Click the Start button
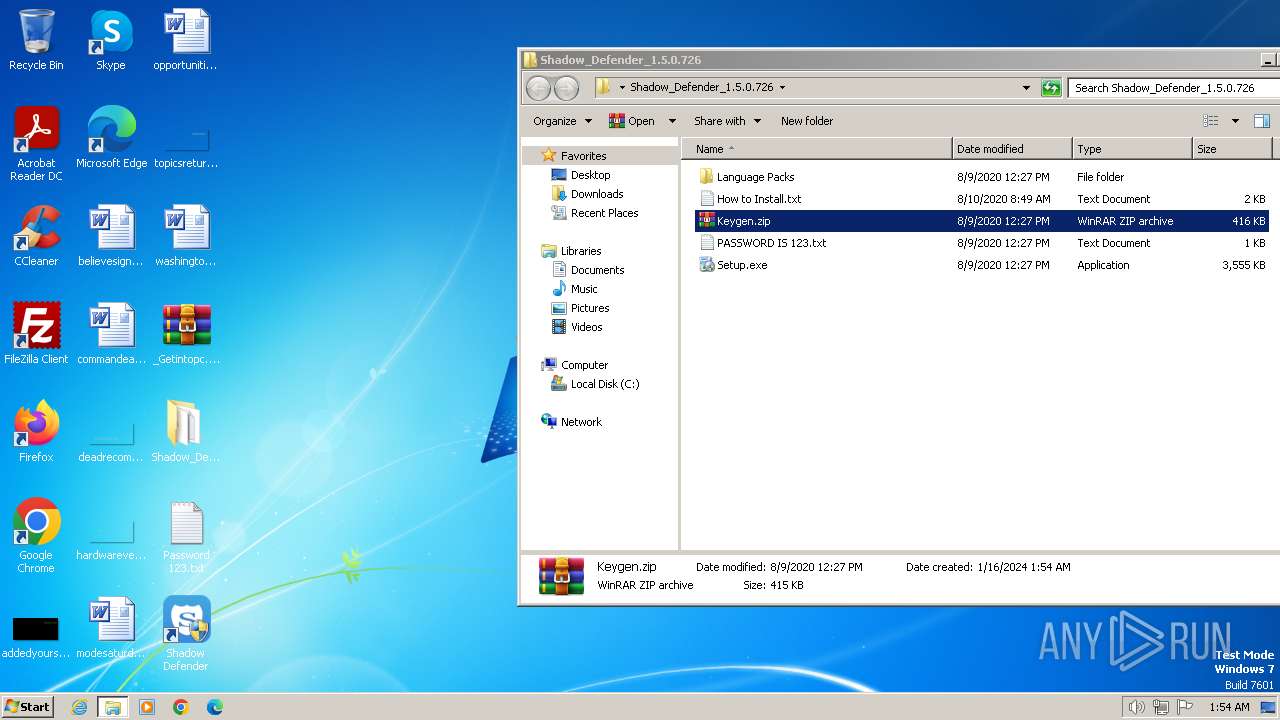The height and width of the screenshot is (720, 1280). point(27,707)
